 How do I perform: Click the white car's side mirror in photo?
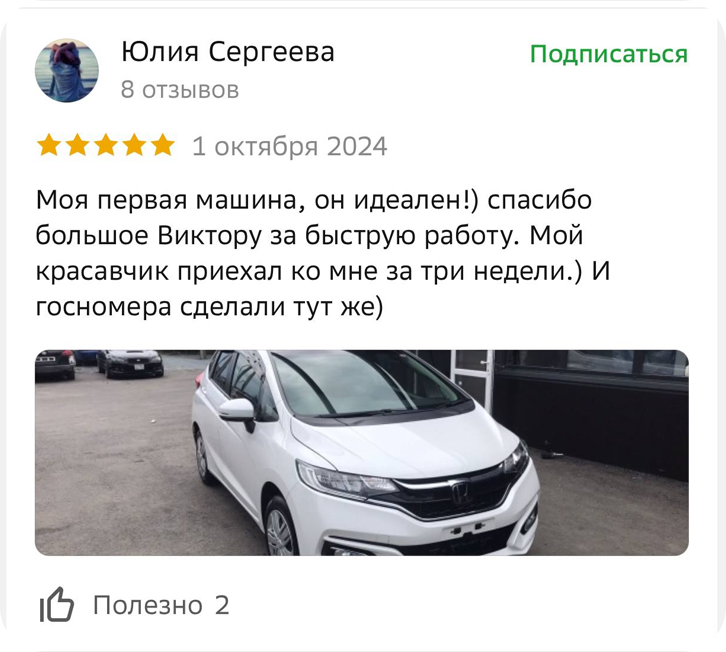[238, 413]
